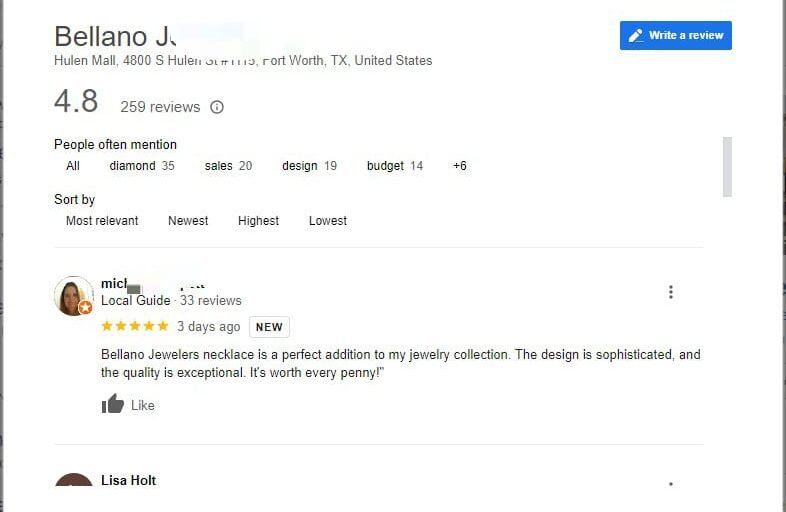Screen dimensions: 786x512
Task: Sort reviews by Newest
Action: tap(188, 221)
